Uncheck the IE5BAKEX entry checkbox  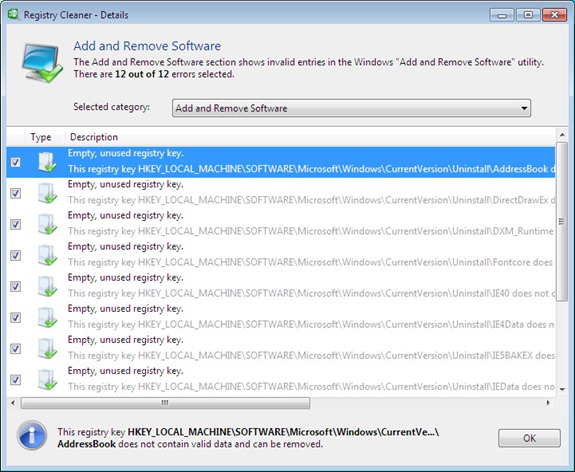click(15, 349)
